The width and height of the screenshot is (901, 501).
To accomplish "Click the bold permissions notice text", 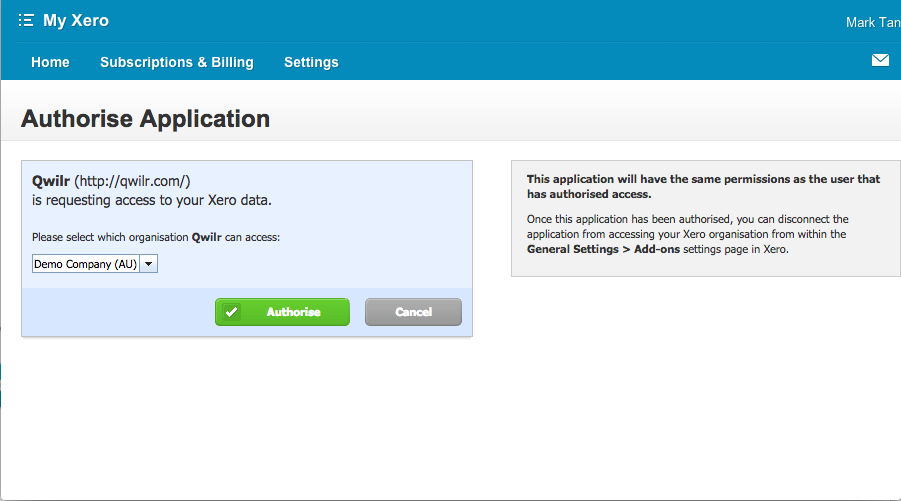I will (x=703, y=187).
